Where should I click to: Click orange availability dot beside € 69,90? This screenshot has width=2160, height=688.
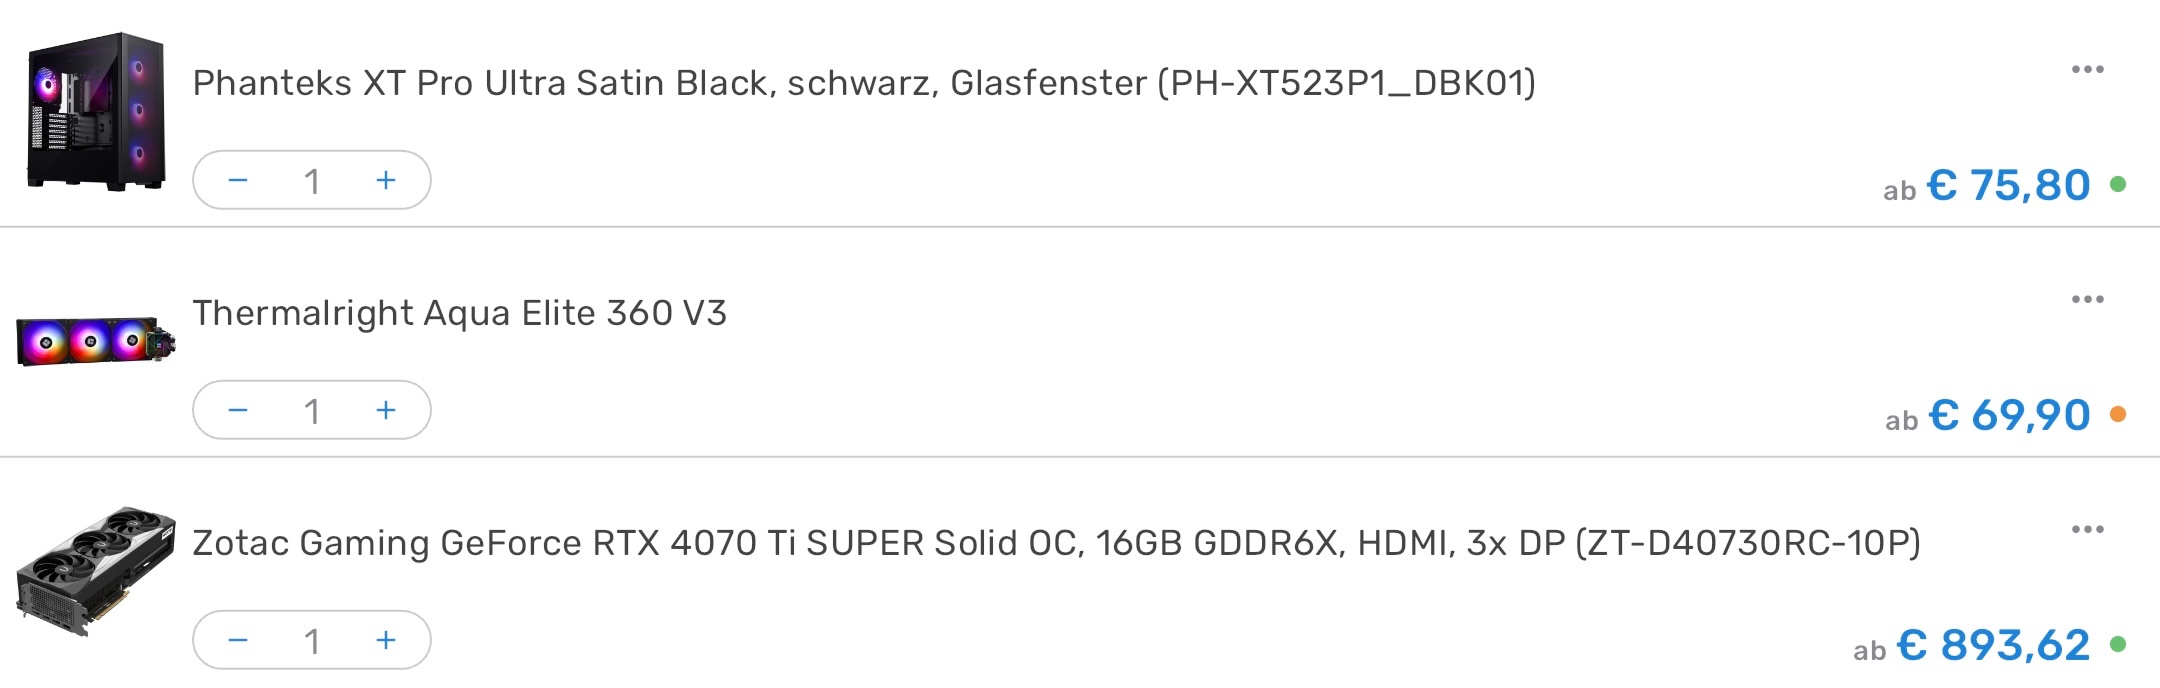click(x=2118, y=414)
